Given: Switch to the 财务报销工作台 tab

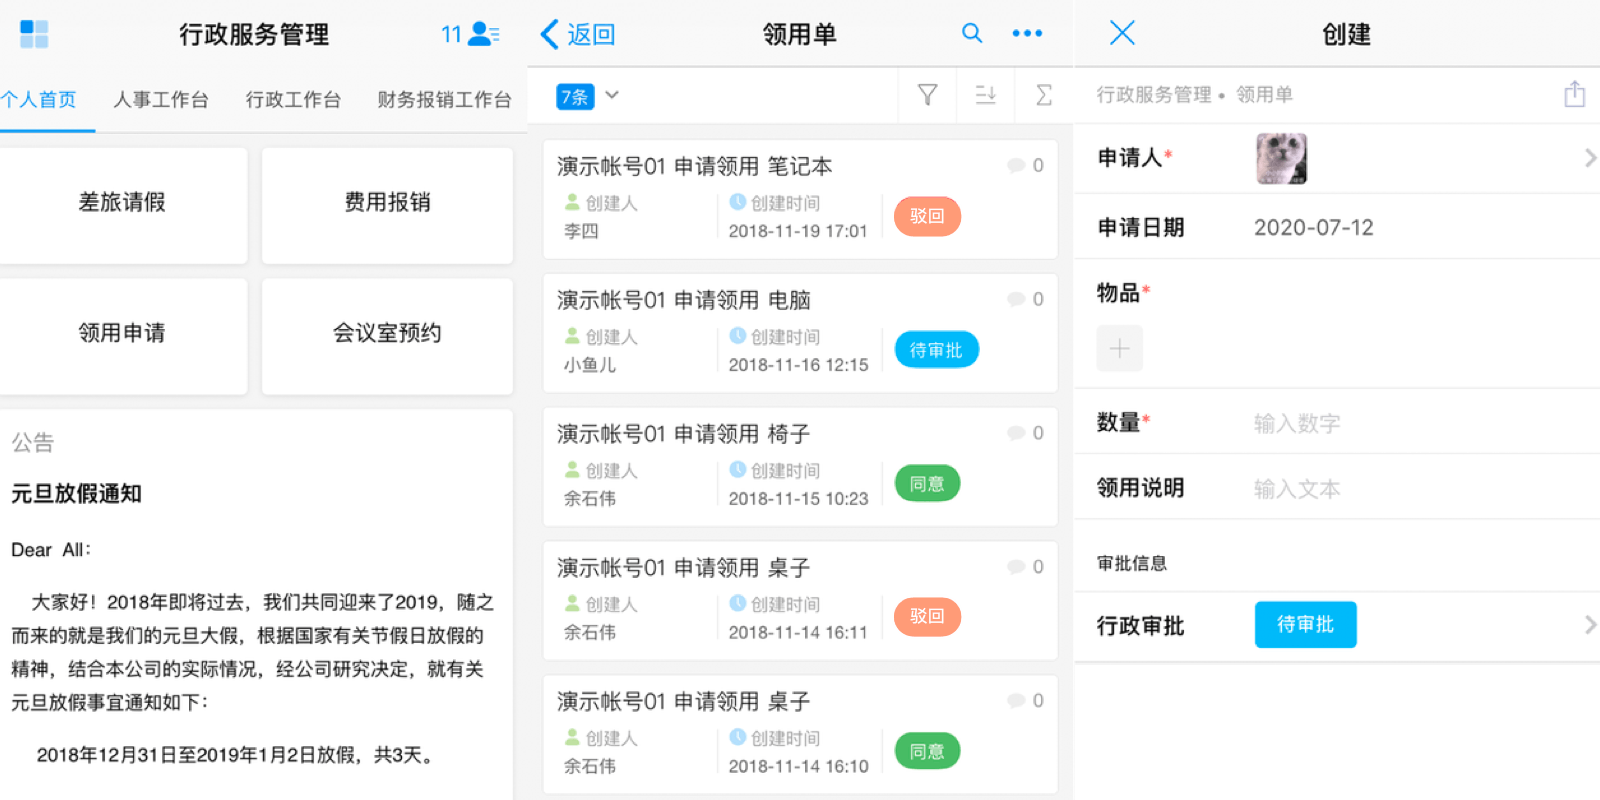Looking at the screenshot, I should pyautogui.click(x=444, y=99).
